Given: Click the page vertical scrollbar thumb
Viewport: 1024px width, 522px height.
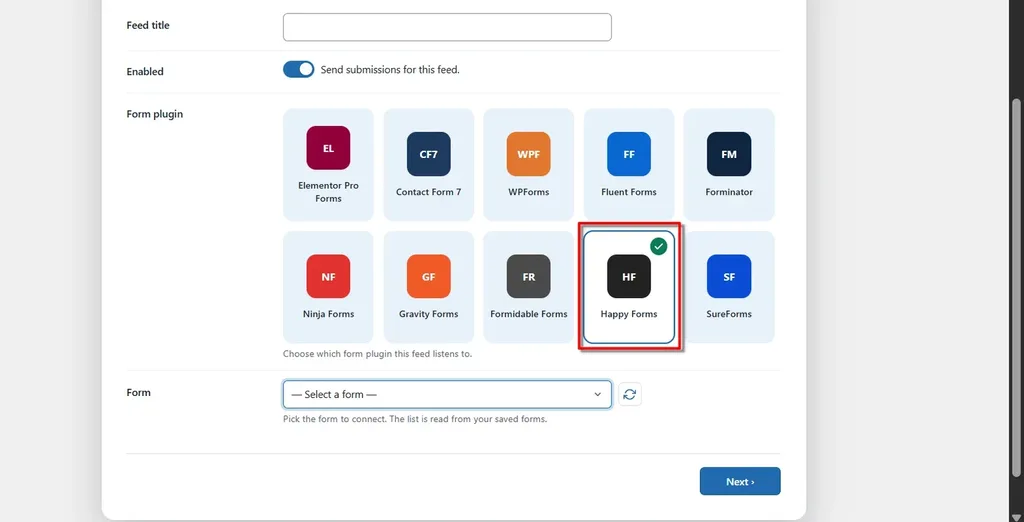Looking at the screenshot, I should tap(1016, 287).
